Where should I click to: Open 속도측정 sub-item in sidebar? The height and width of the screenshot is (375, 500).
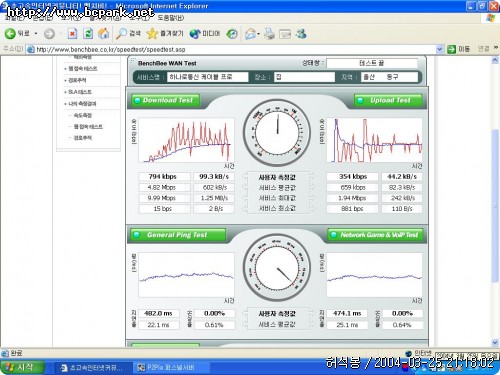click(83, 115)
